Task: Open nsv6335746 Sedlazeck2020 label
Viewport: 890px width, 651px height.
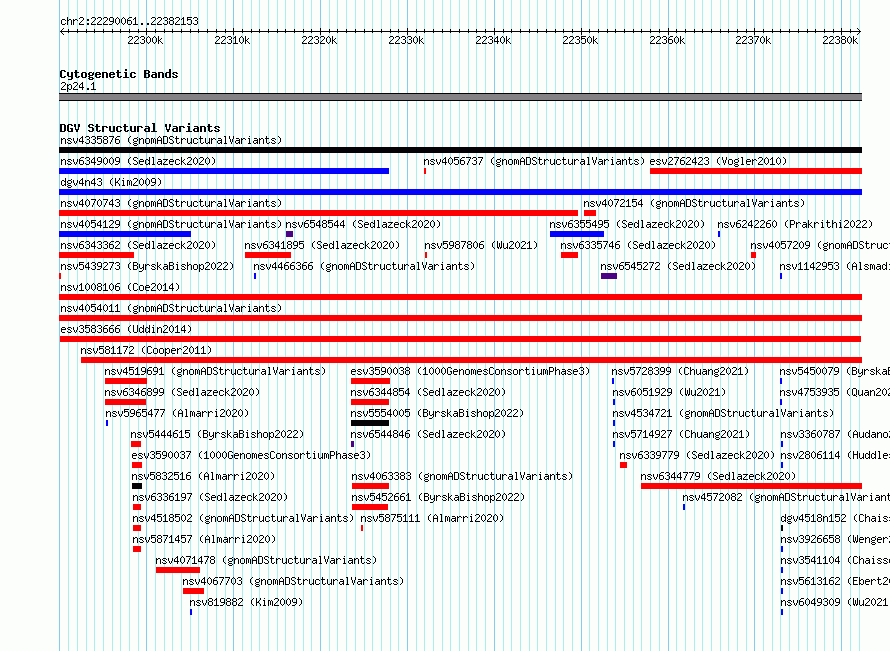Action: tap(639, 245)
